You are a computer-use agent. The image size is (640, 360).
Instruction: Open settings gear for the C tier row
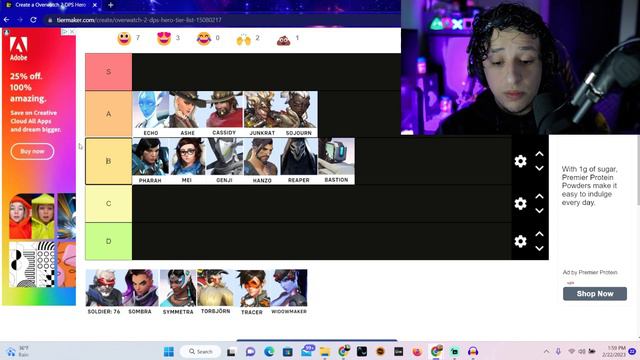coord(520,203)
